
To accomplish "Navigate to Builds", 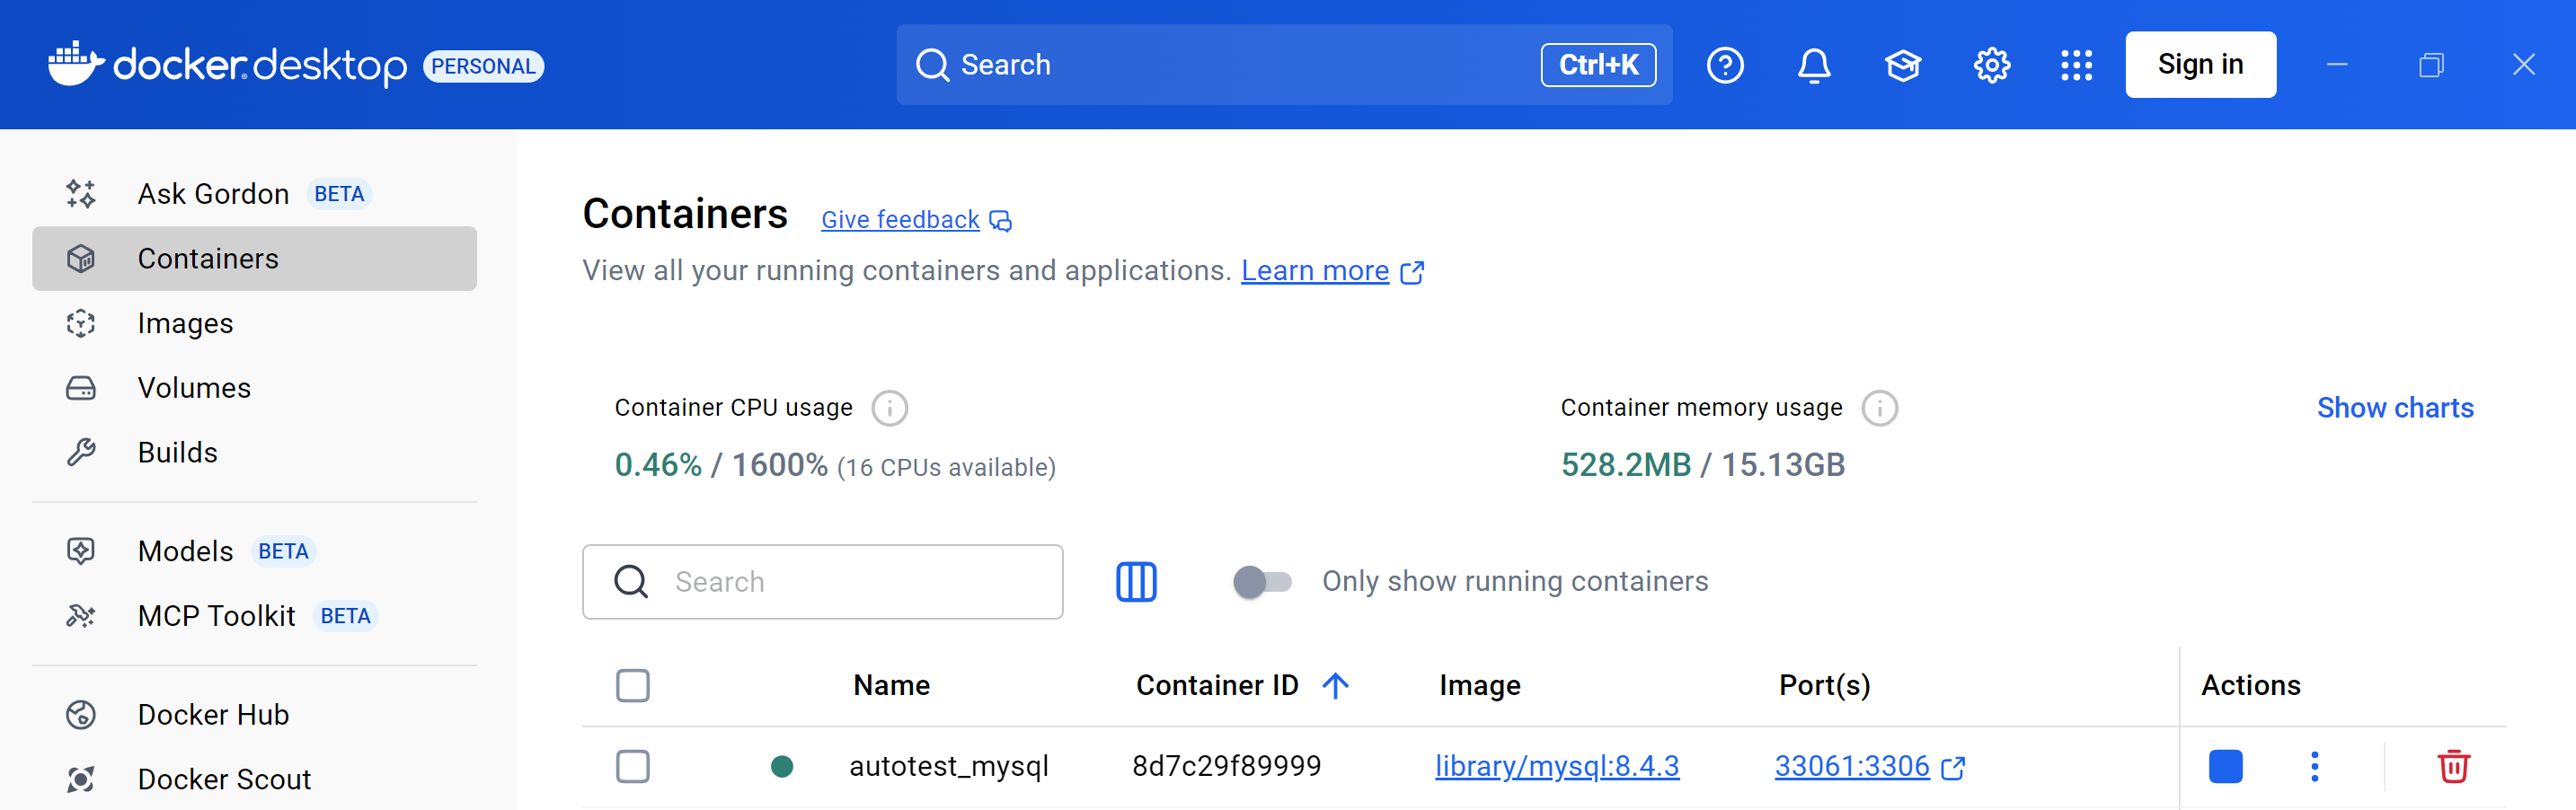I will pyautogui.click(x=254, y=452).
